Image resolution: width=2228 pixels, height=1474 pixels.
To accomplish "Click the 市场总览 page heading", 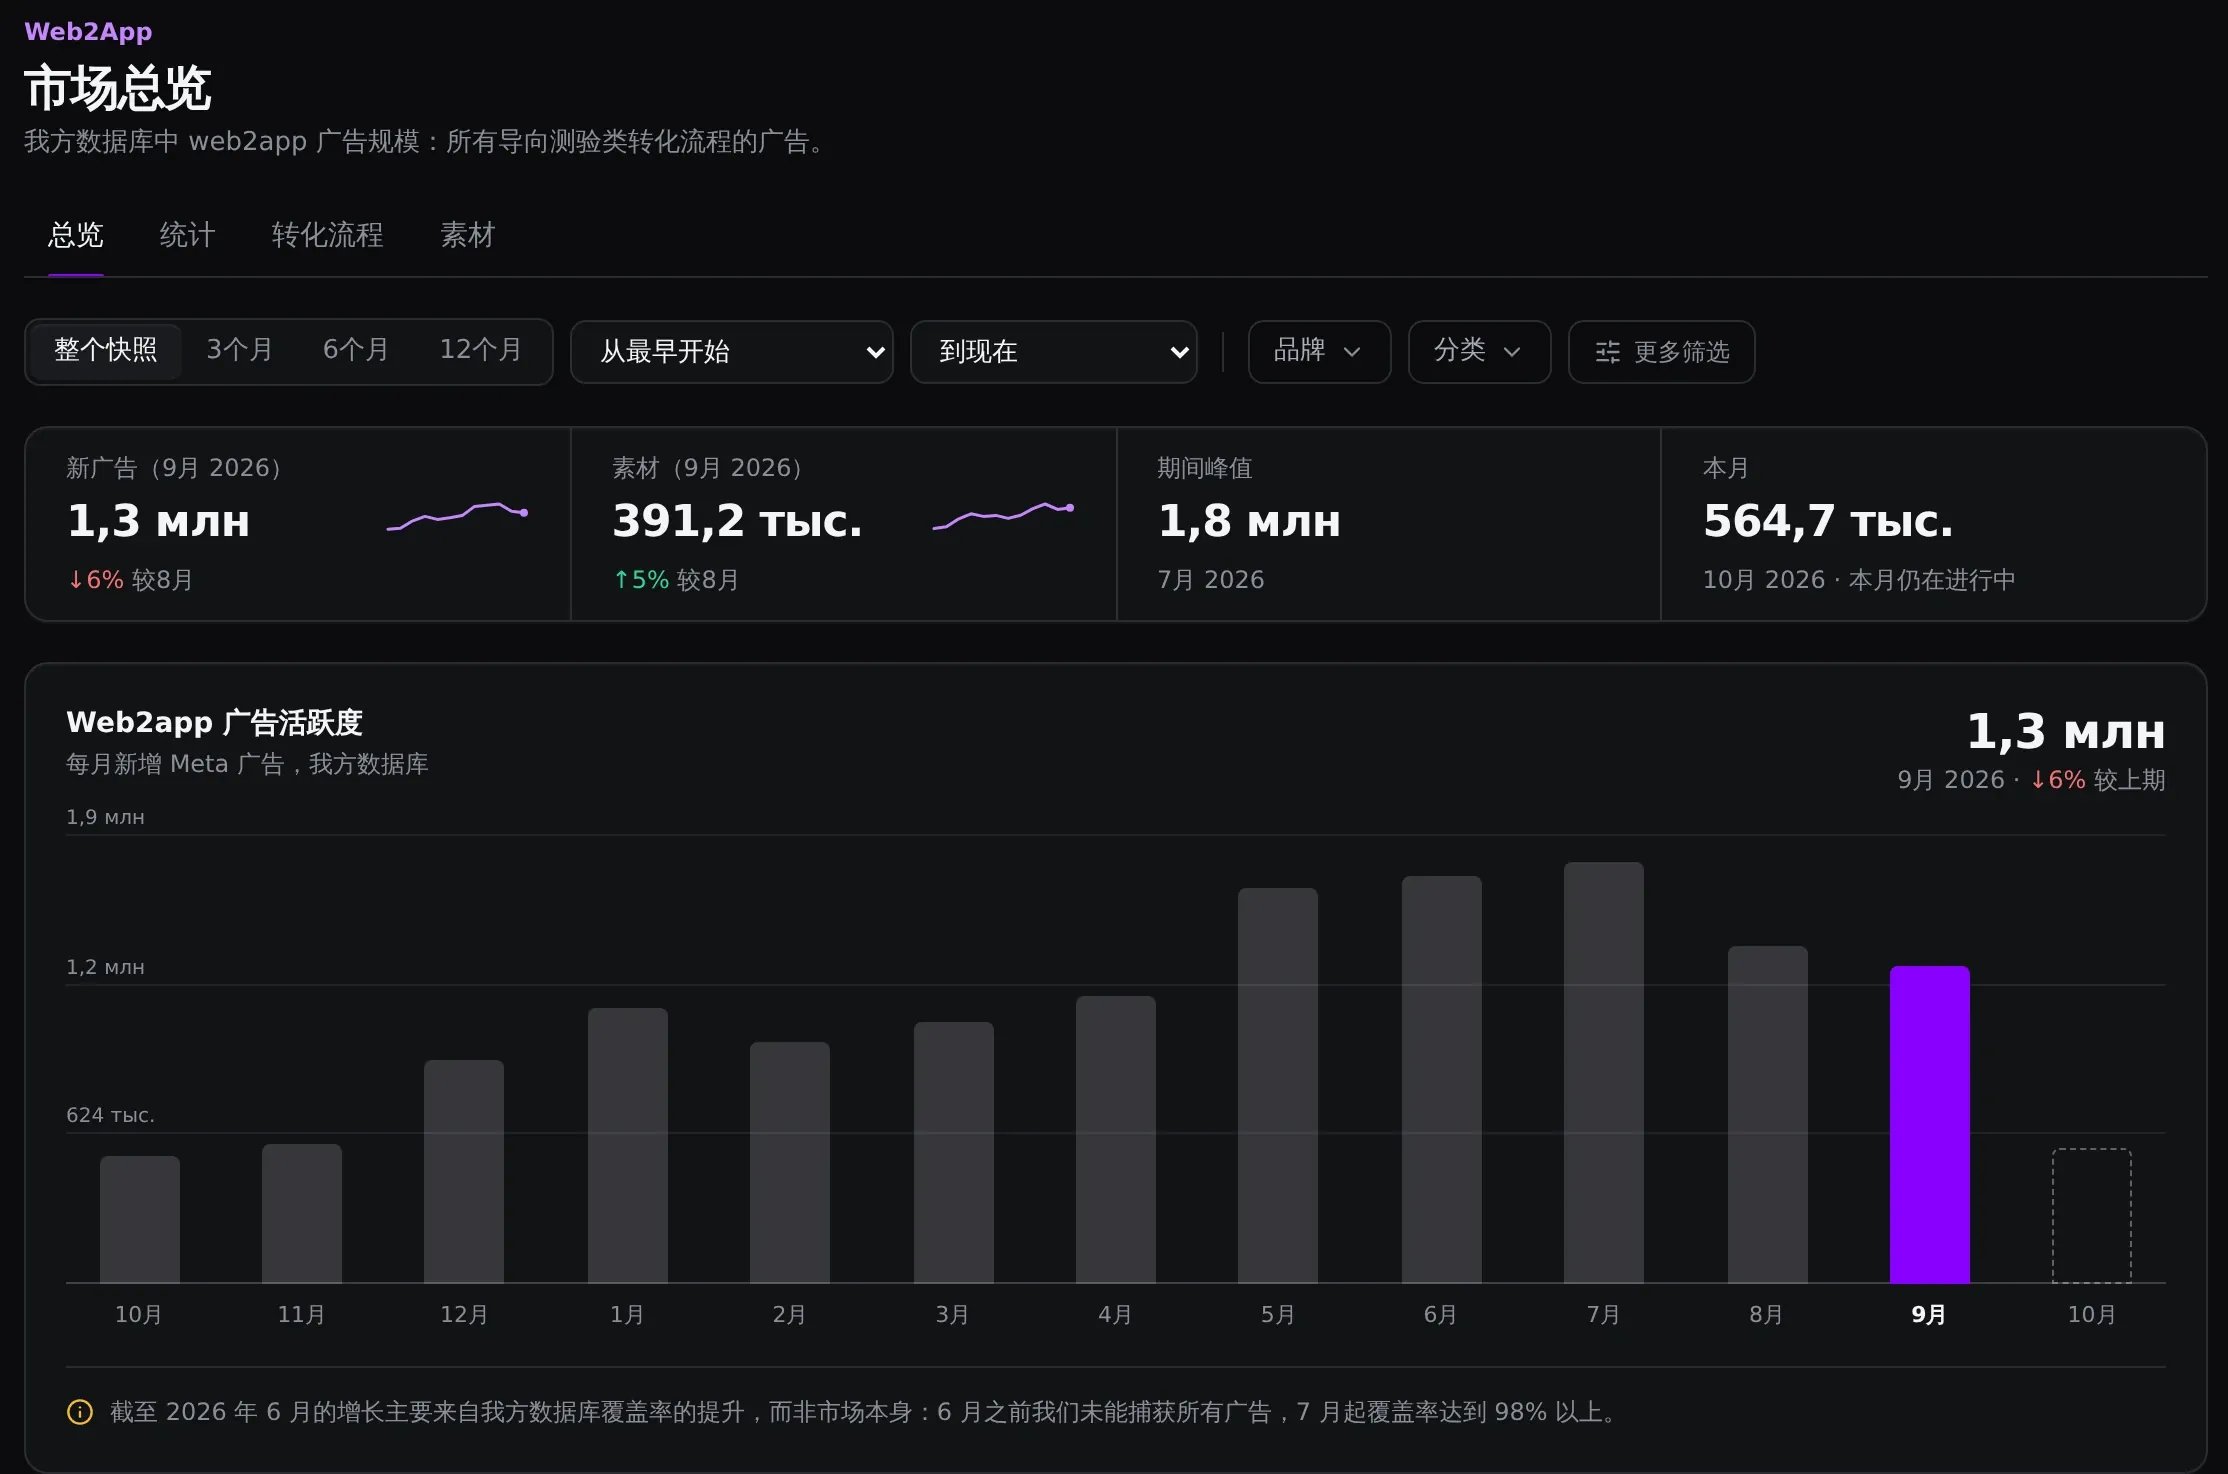I will tap(118, 88).
